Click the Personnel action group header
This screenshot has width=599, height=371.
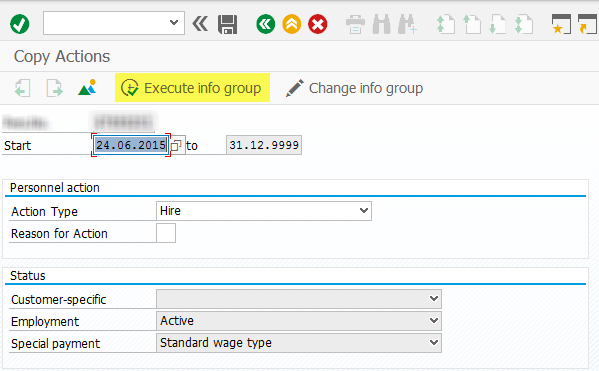55,188
